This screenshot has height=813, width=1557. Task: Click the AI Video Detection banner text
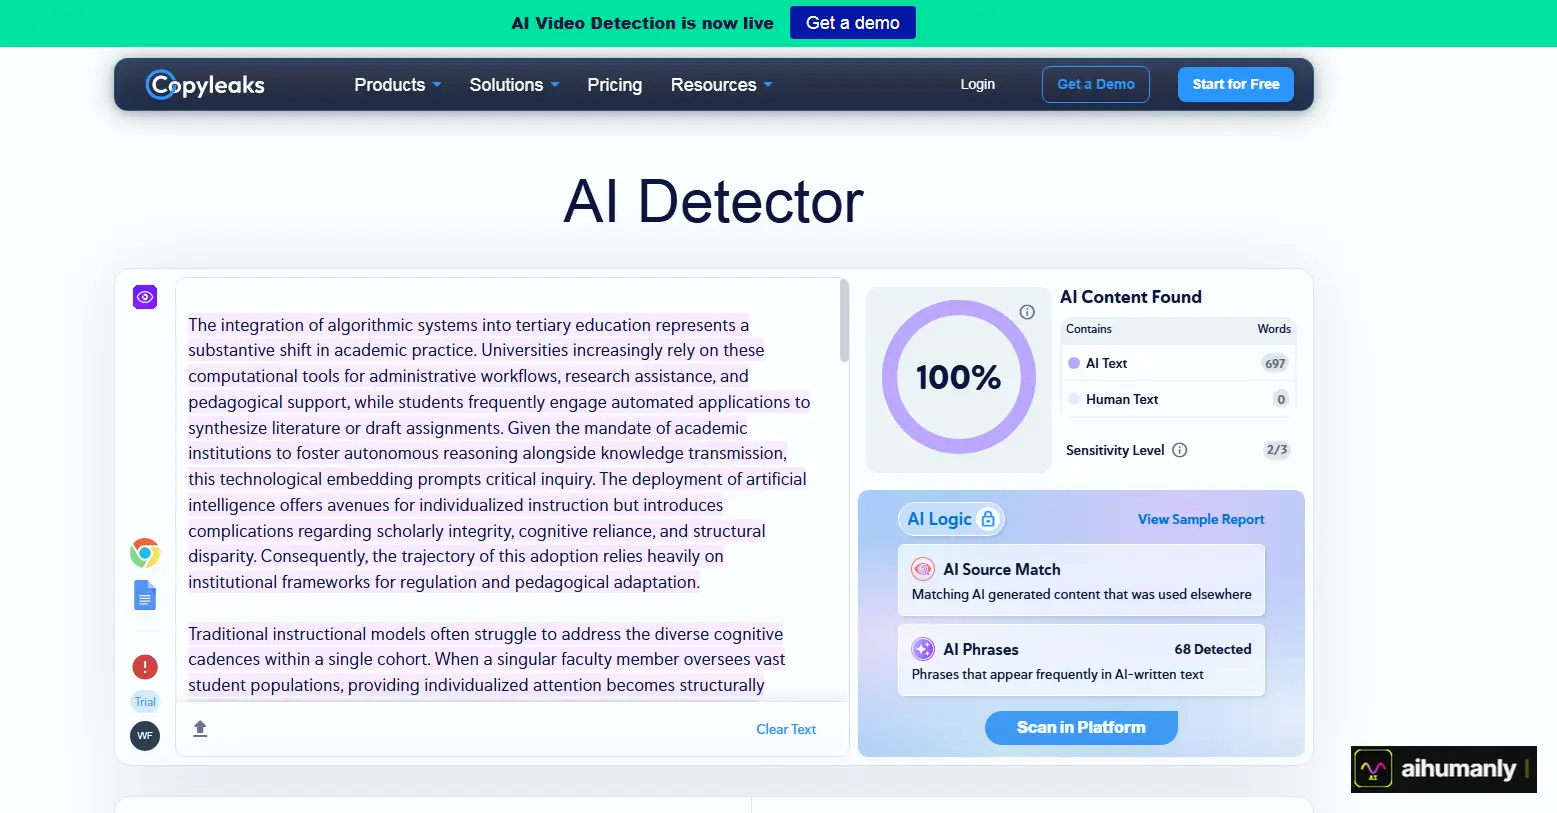click(642, 23)
